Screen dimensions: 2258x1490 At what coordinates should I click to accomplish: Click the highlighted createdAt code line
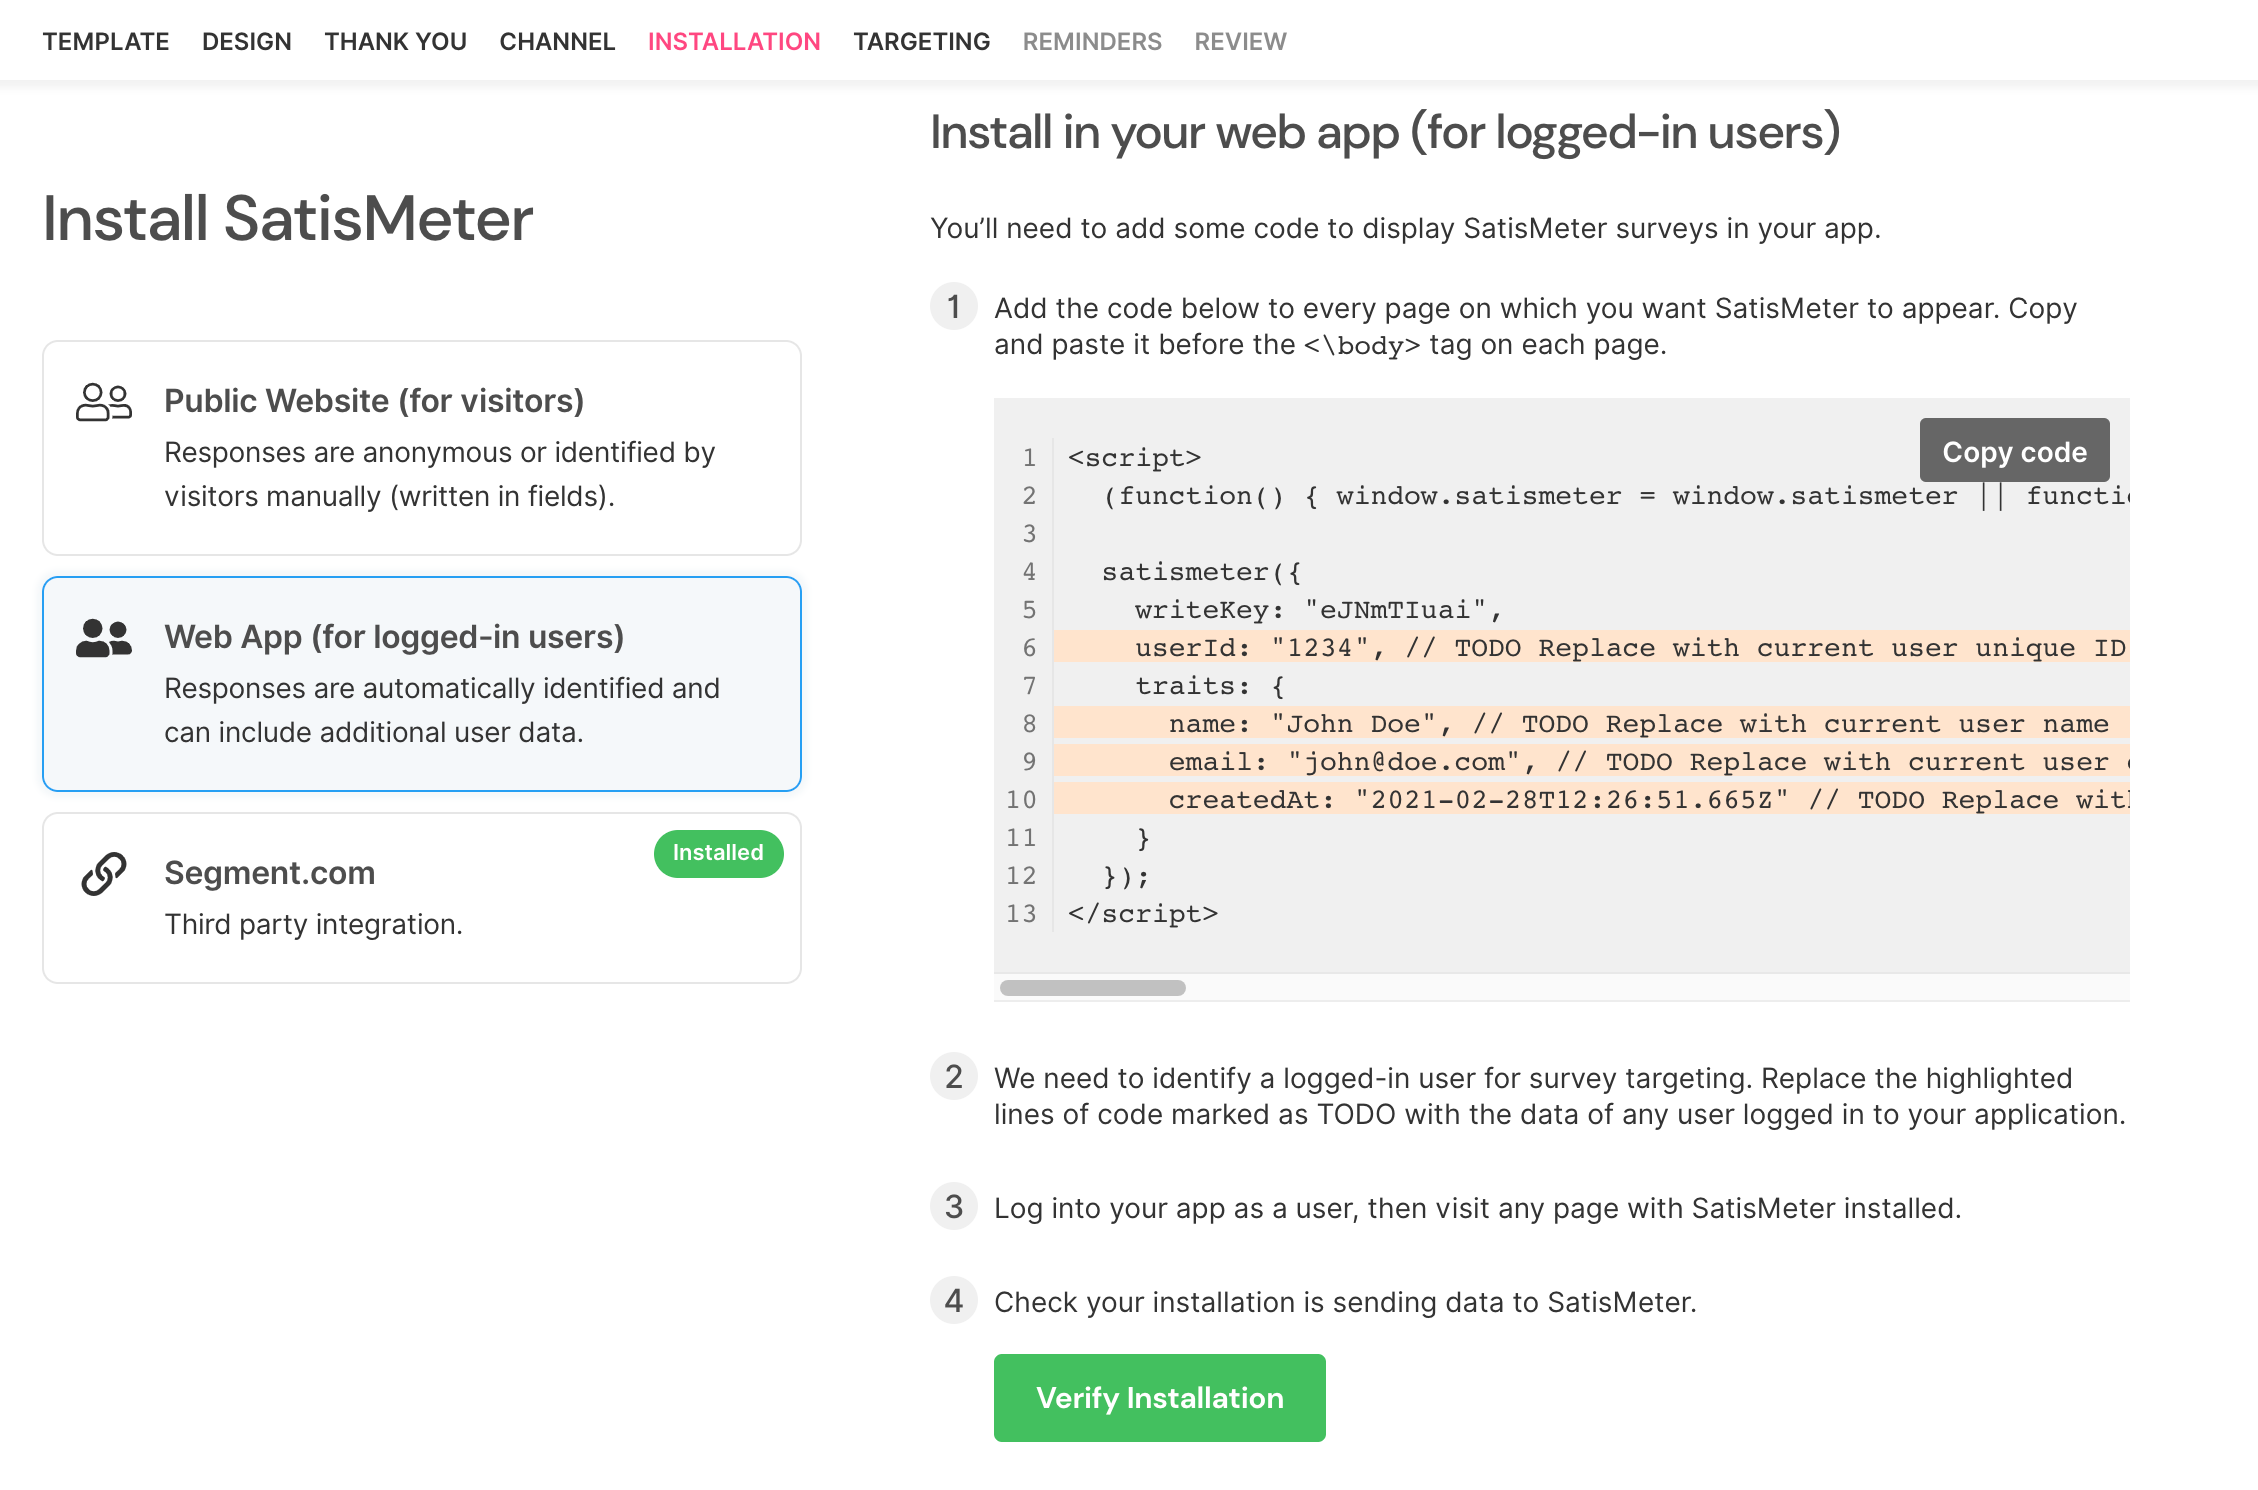coord(1592,800)
